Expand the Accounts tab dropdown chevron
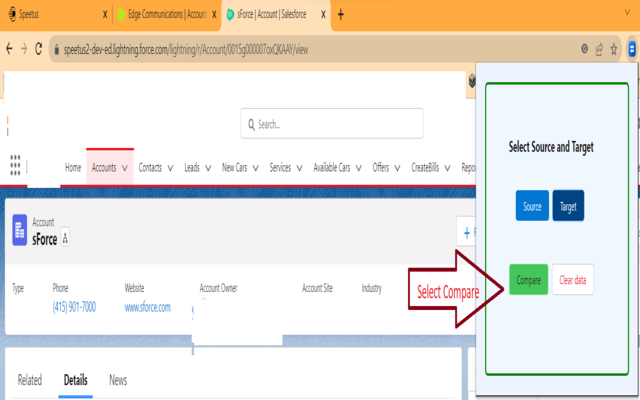 [125, 168]
